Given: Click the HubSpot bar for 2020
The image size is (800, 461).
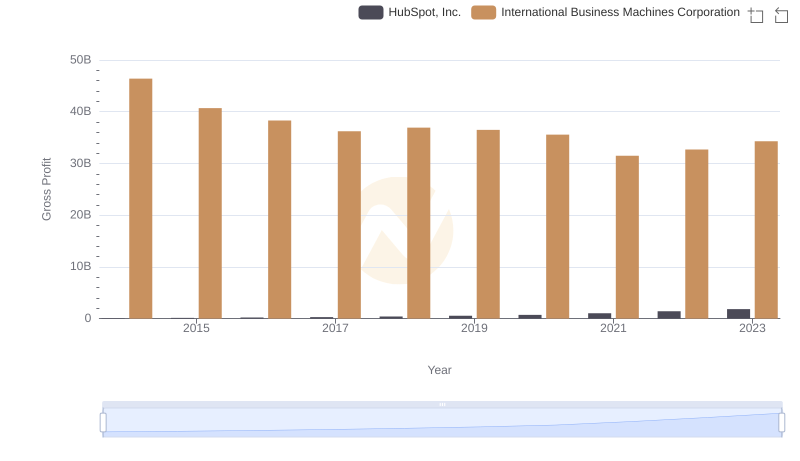Looking at the screenshot, I should coord(530,317).
